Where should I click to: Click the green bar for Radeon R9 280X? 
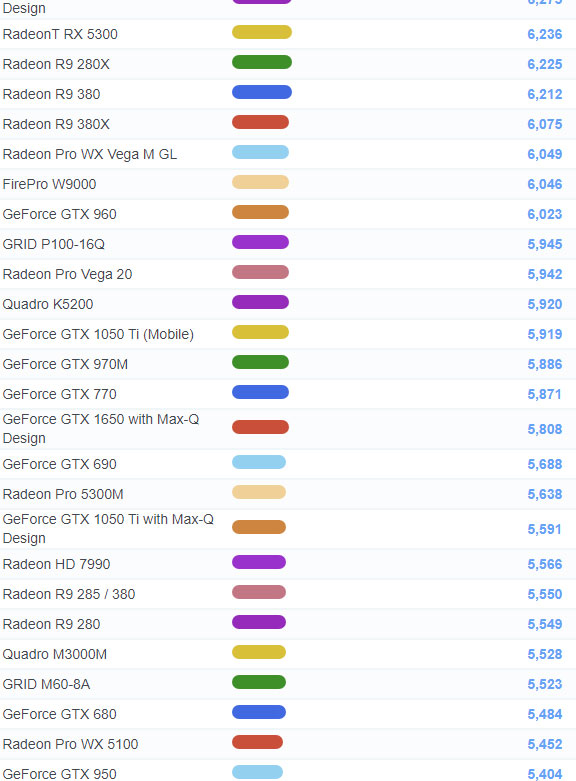(262, 62)
